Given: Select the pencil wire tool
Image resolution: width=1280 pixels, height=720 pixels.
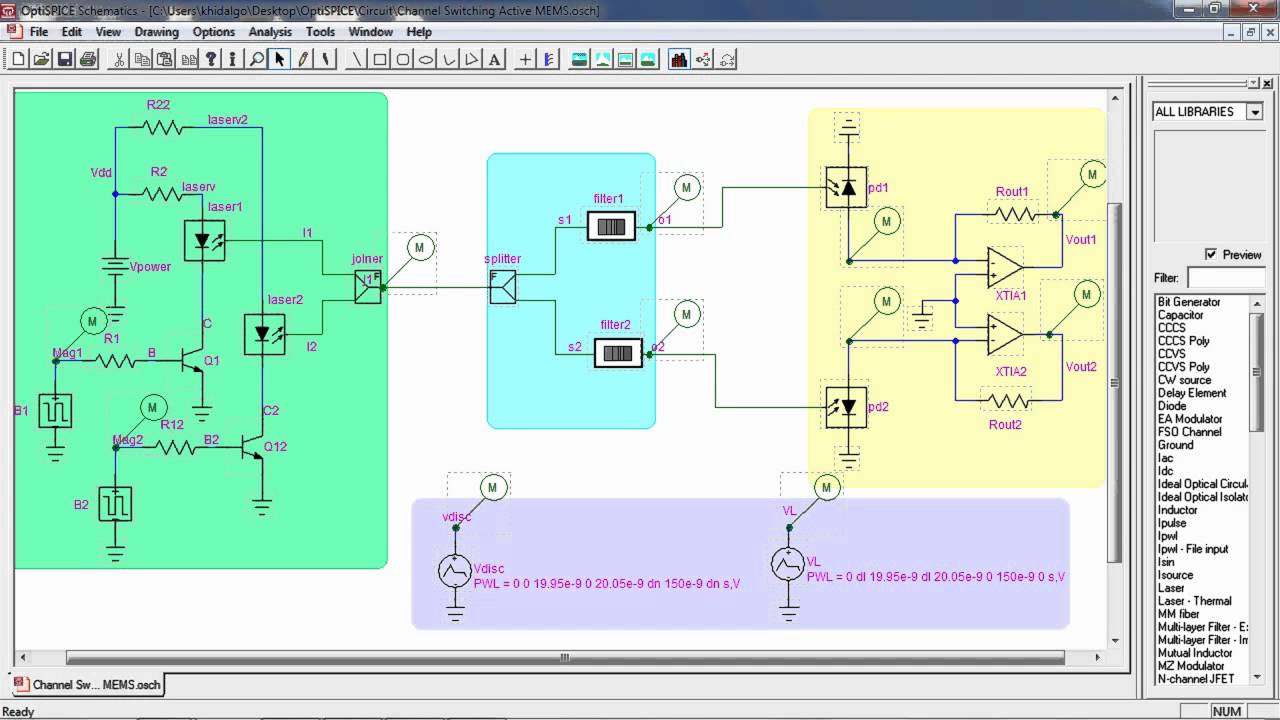Looking at the screenshot, I should click(x=303, y=59).
